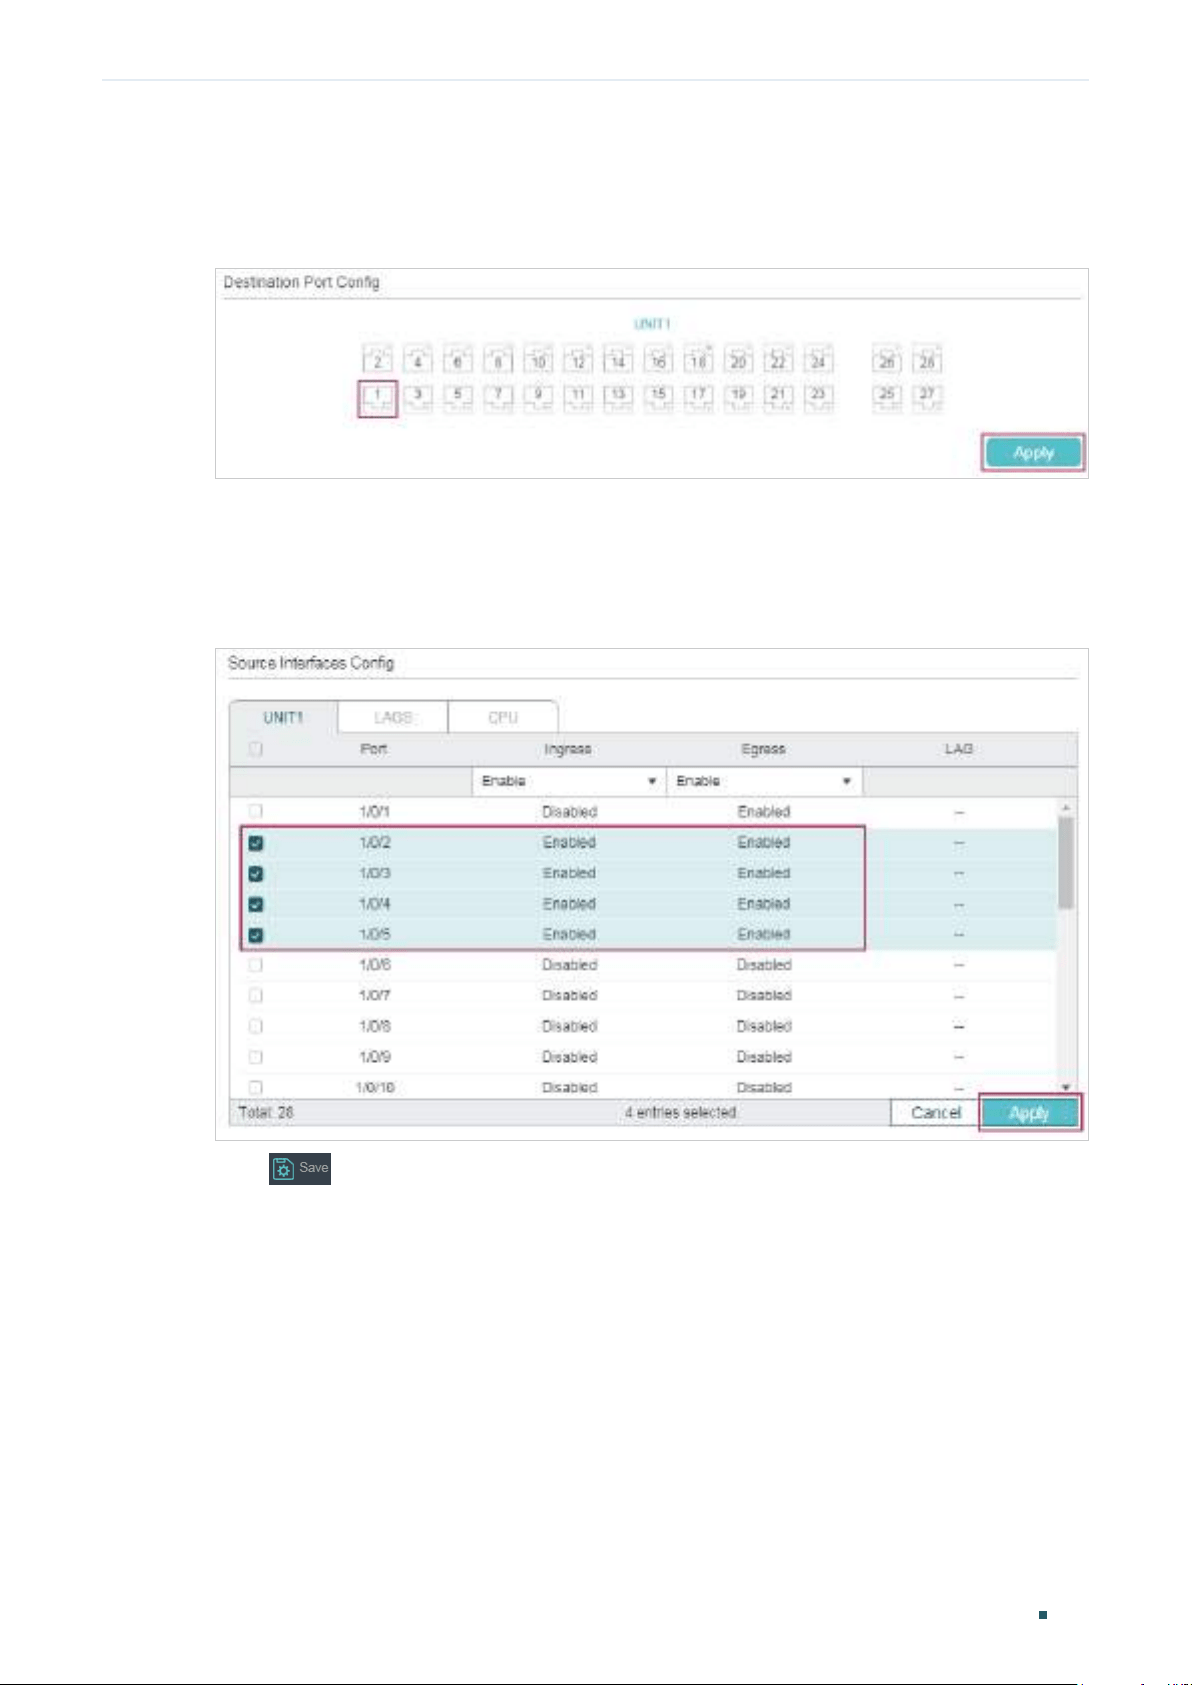The width and height of the screenshot is (1192, 1685).
Task: Choose port 3 icon in UNIT1
Action: point(418,397)
